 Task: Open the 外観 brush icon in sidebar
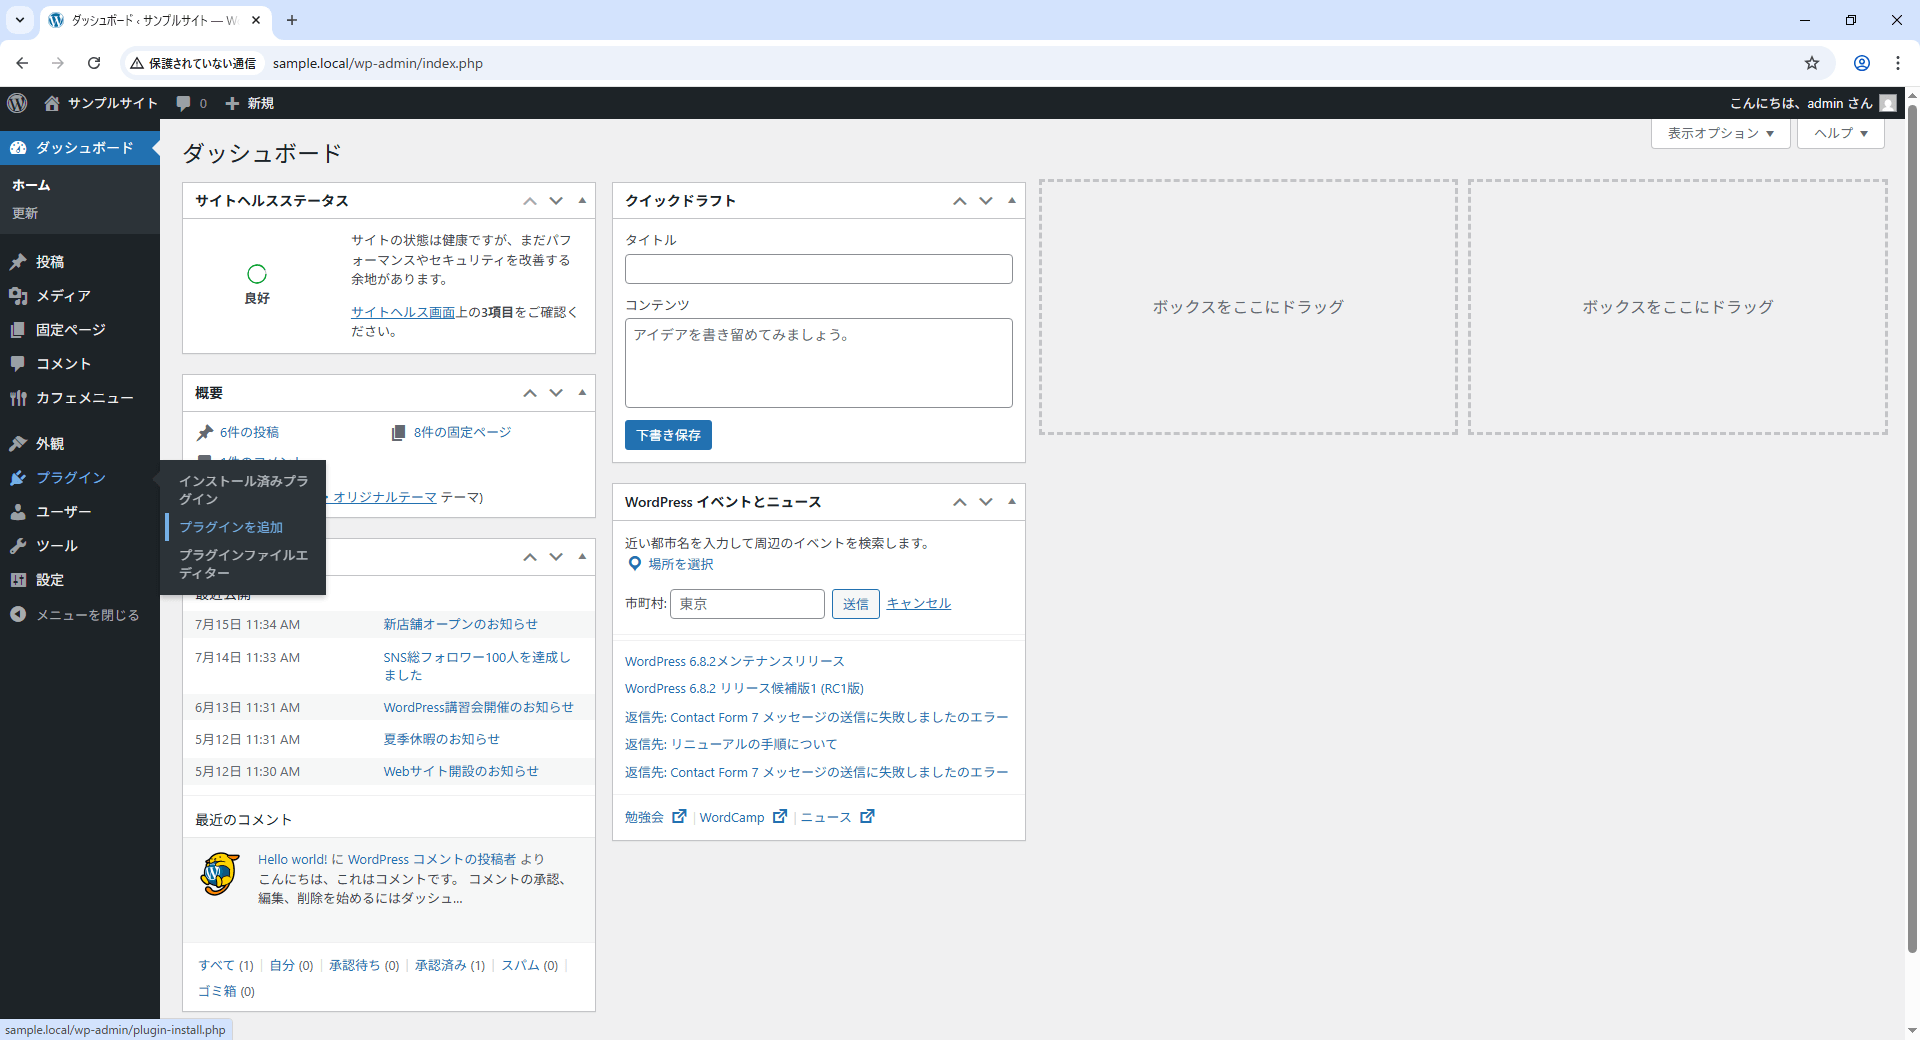pos(18,444)
